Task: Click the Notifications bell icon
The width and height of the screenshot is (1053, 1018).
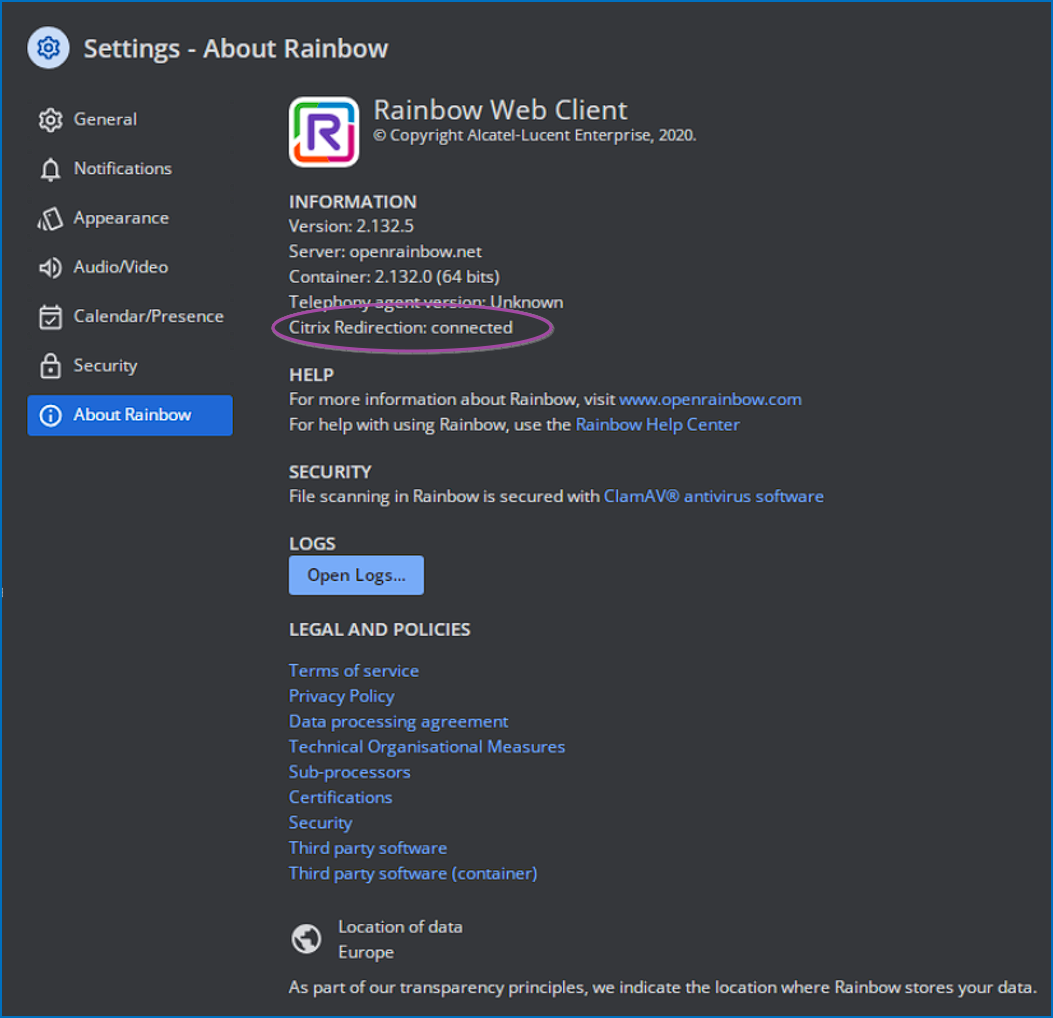Action: click(50, 170)
